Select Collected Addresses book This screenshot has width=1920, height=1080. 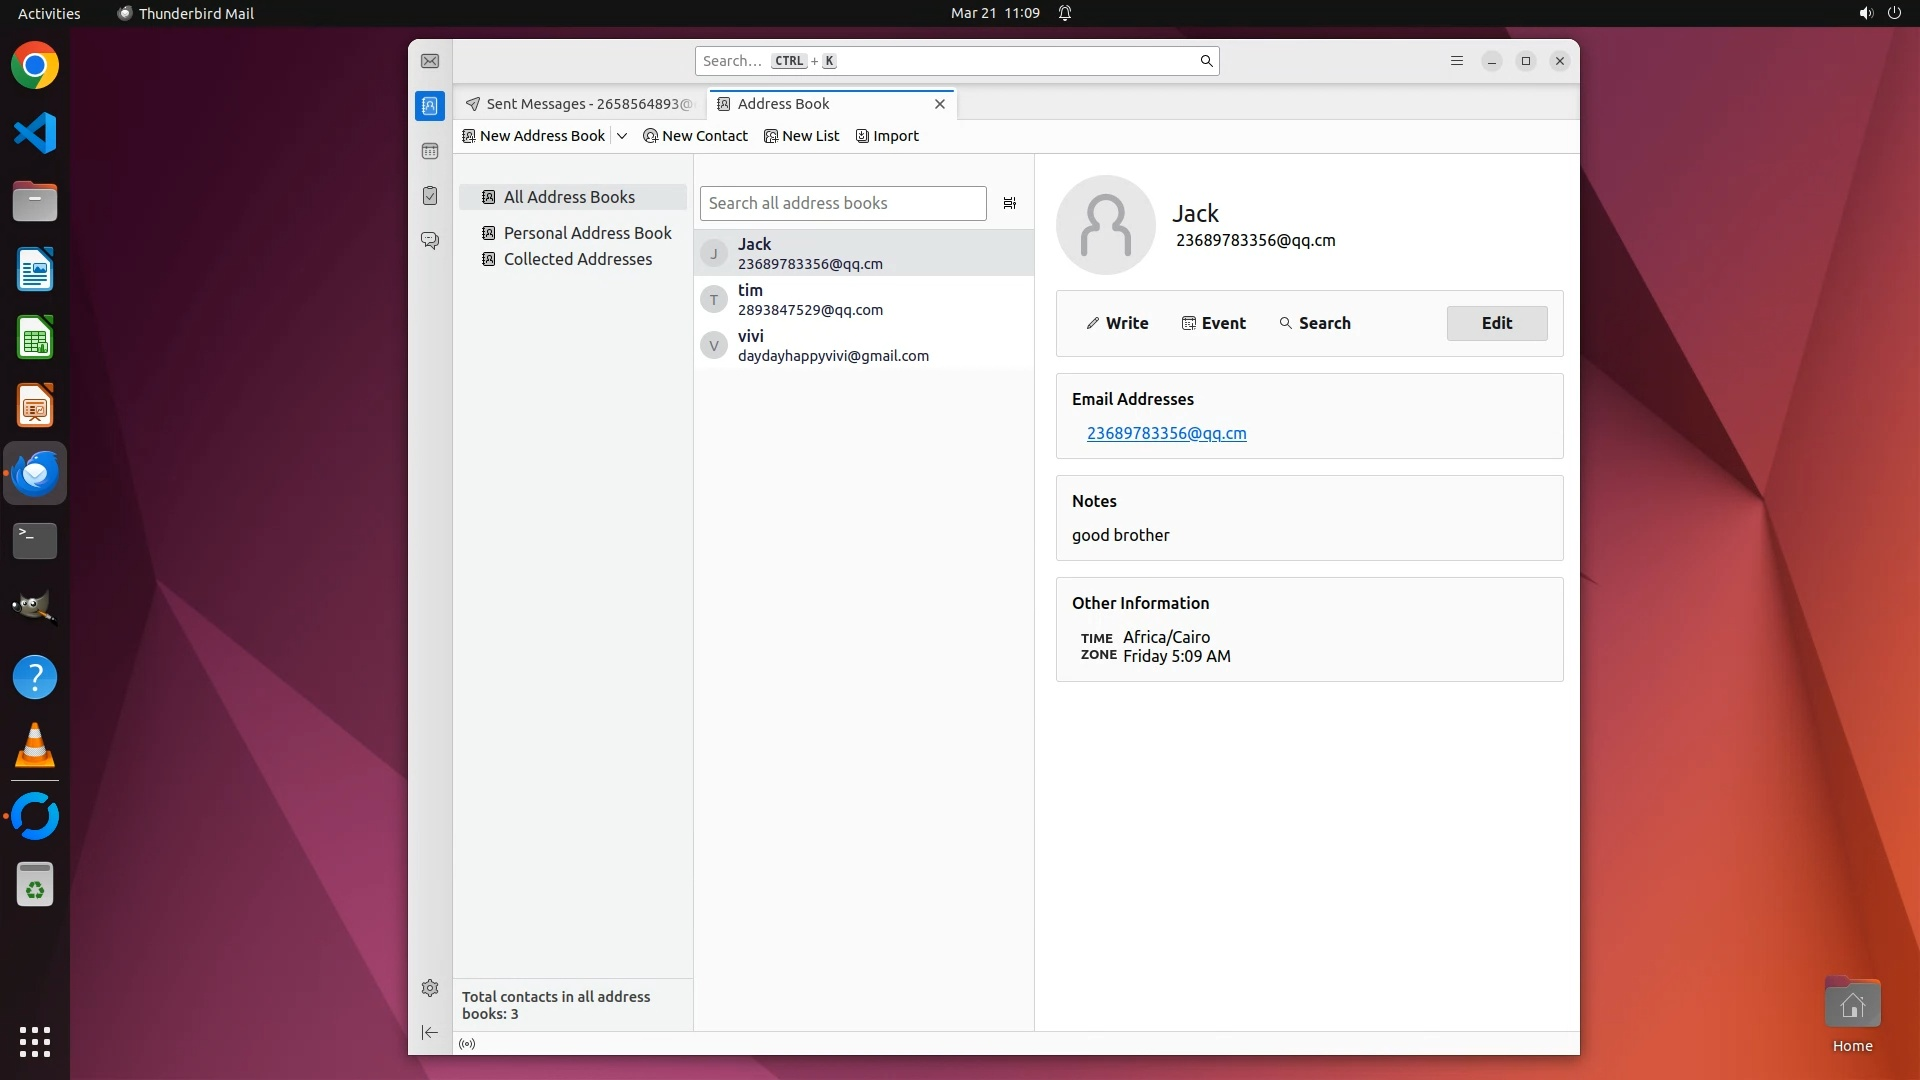click(577, 259)
